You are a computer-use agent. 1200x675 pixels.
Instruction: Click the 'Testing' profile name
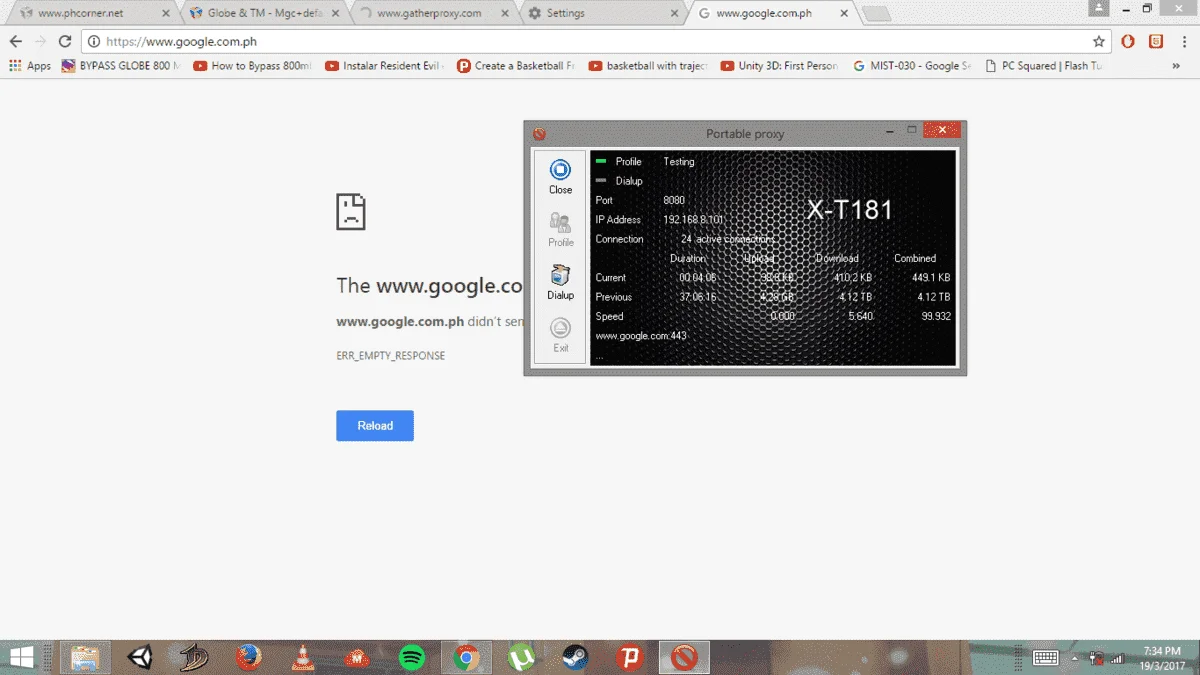tap(679, 161)
